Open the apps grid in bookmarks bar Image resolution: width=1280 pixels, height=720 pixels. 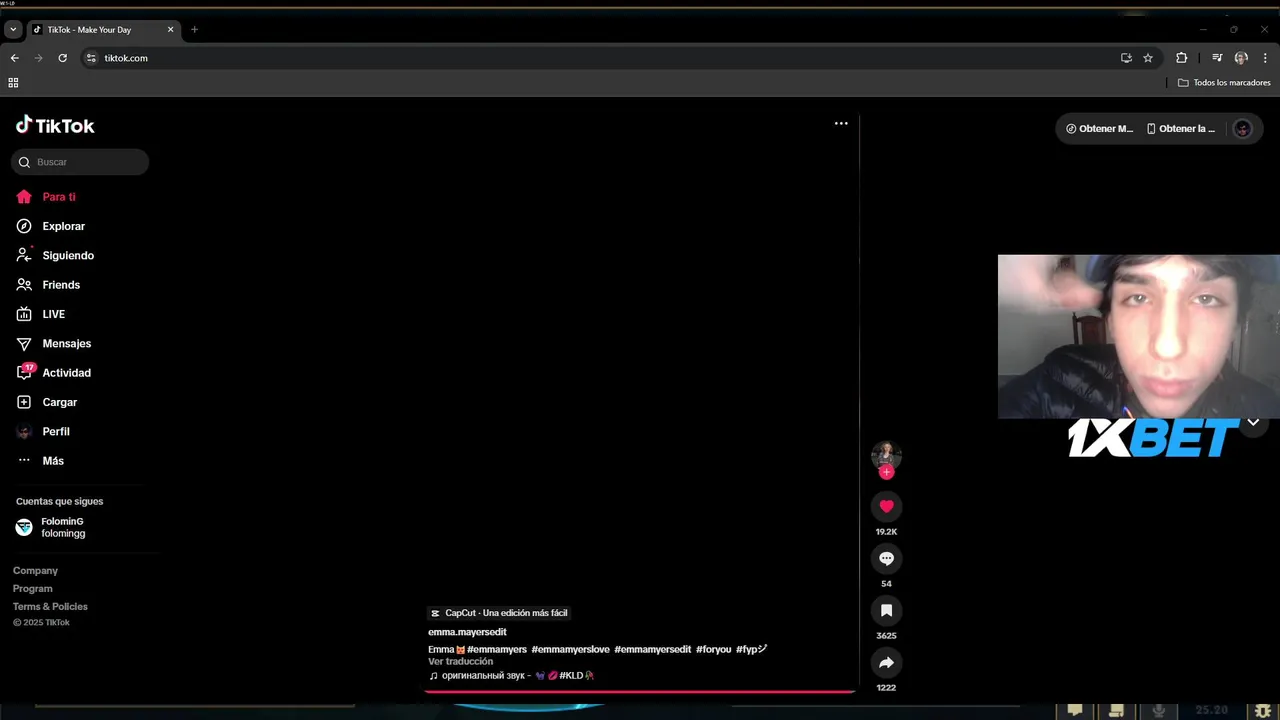point(13,83)
